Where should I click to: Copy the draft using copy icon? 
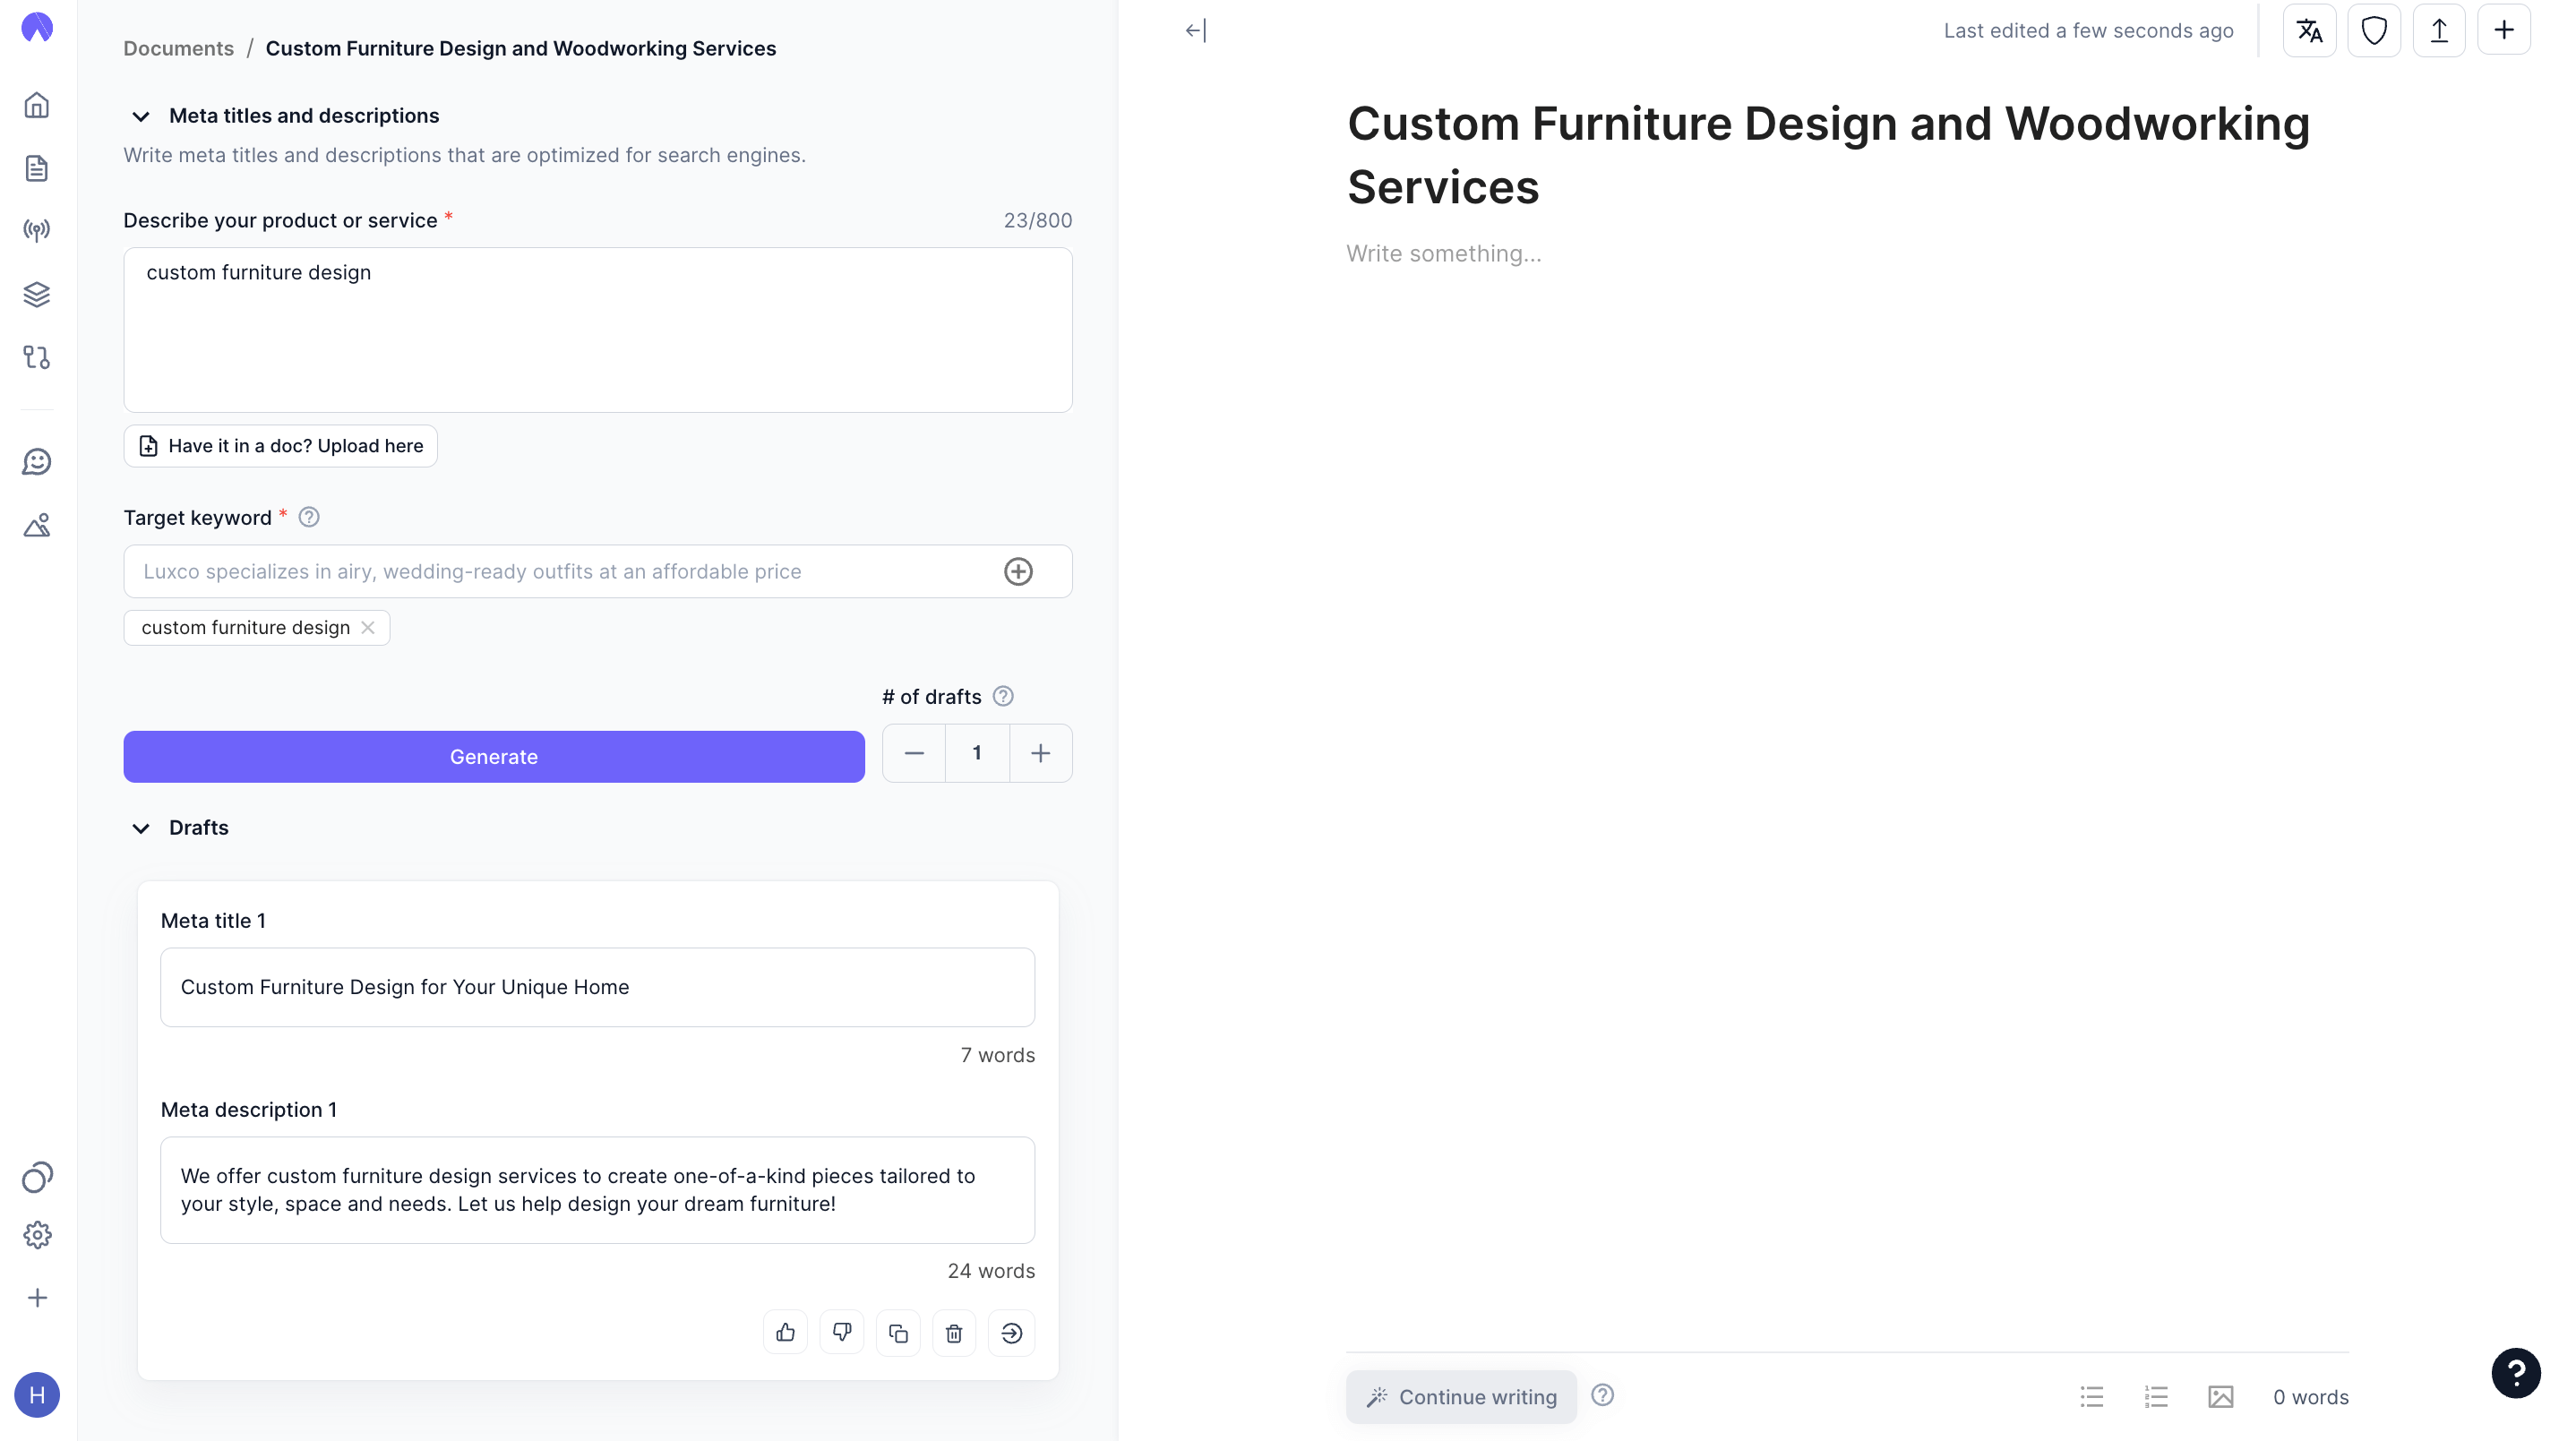[x=898, y=1333]
